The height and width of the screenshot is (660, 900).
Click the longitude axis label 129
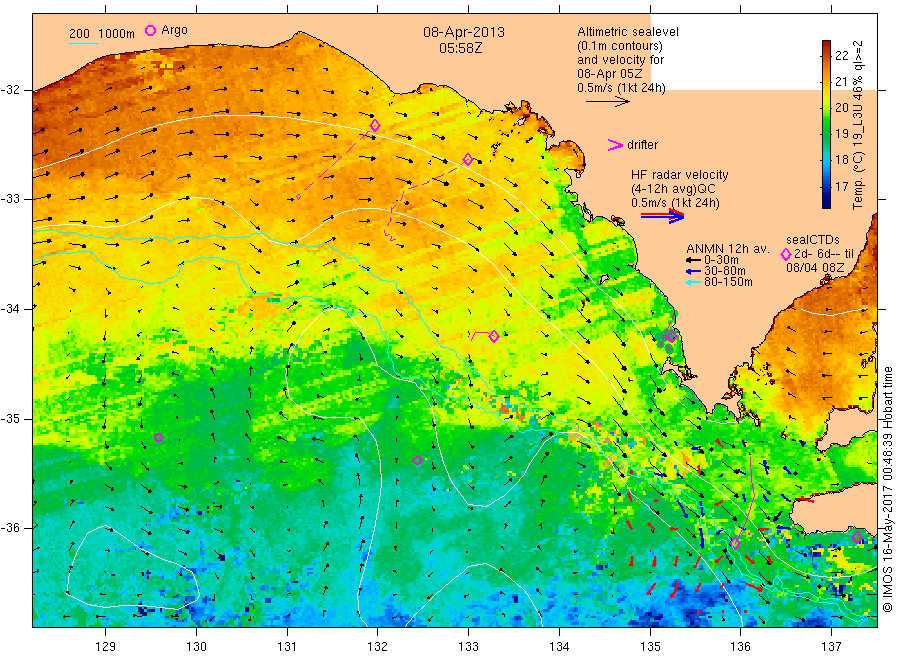(106, 647)
